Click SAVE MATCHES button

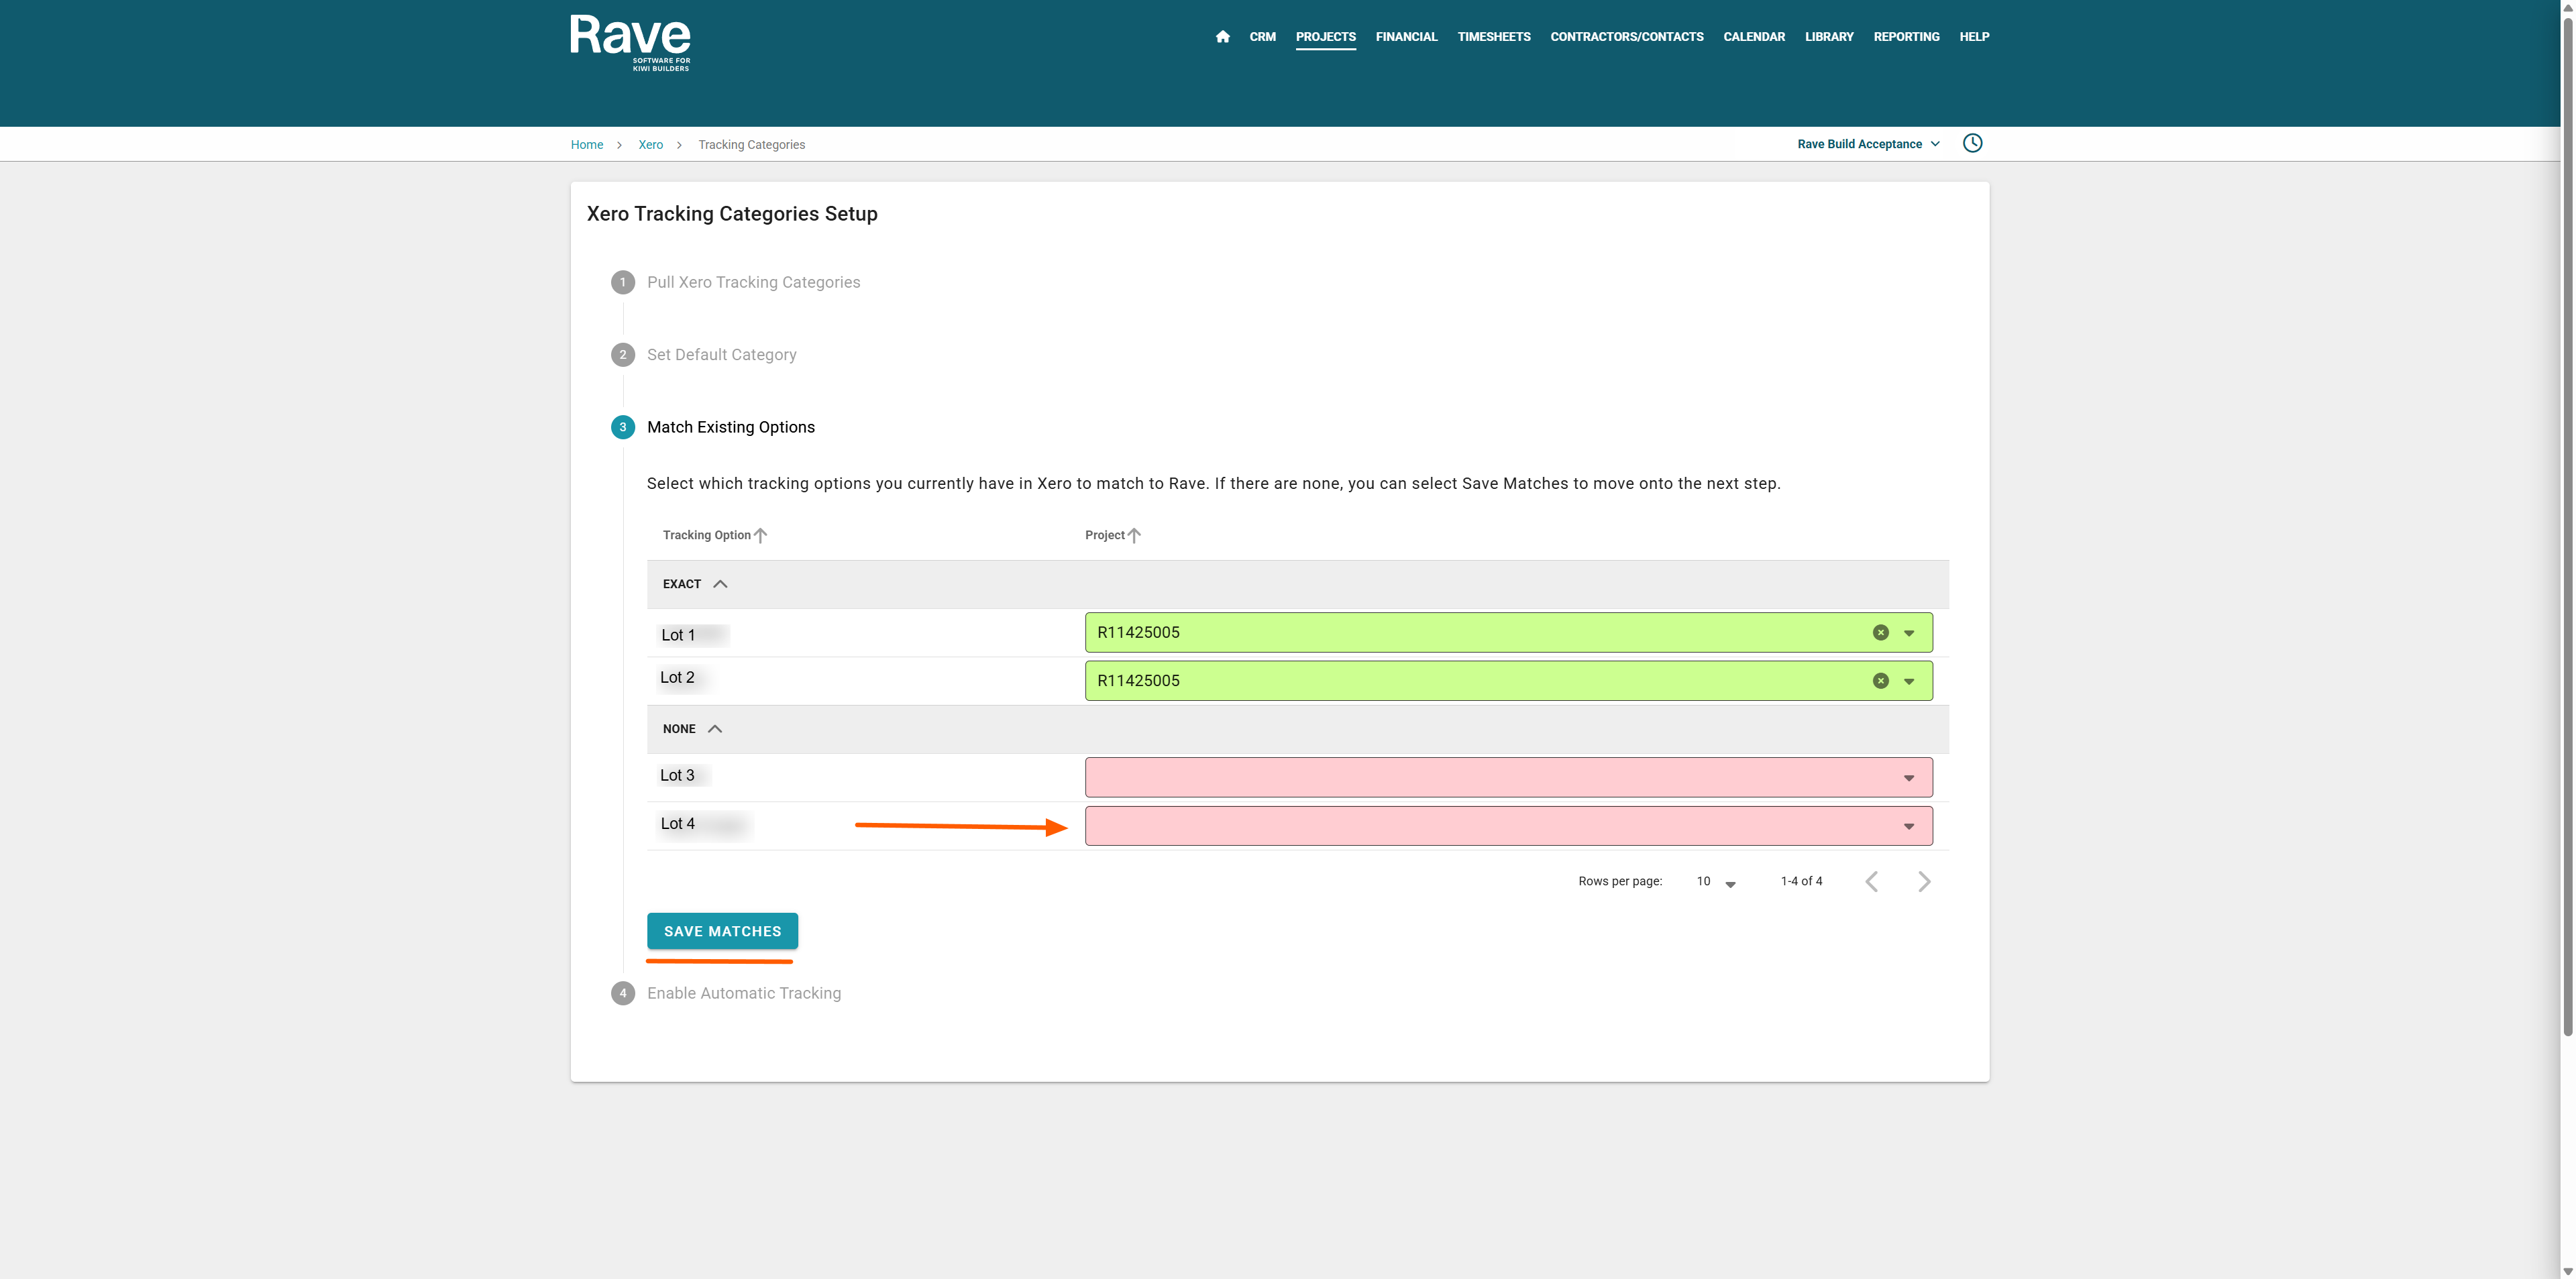click(x=722, y=931)
